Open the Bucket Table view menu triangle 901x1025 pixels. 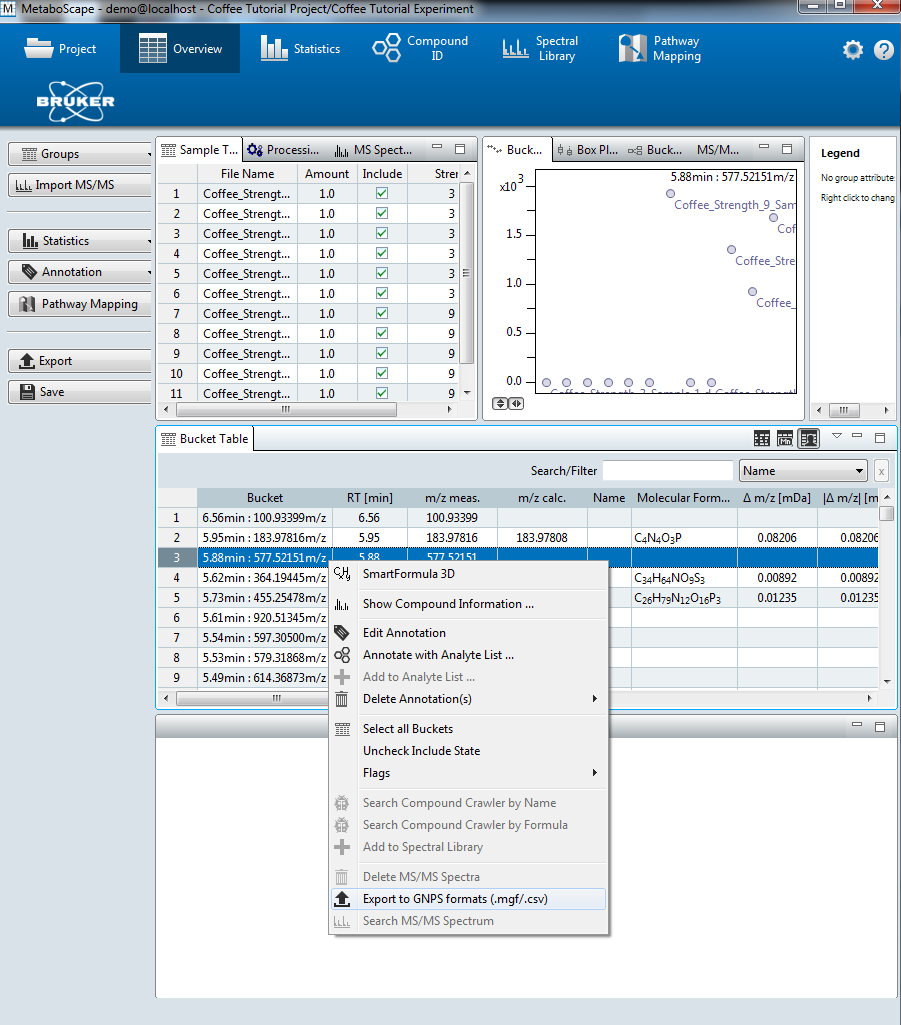tap(836, 436)
